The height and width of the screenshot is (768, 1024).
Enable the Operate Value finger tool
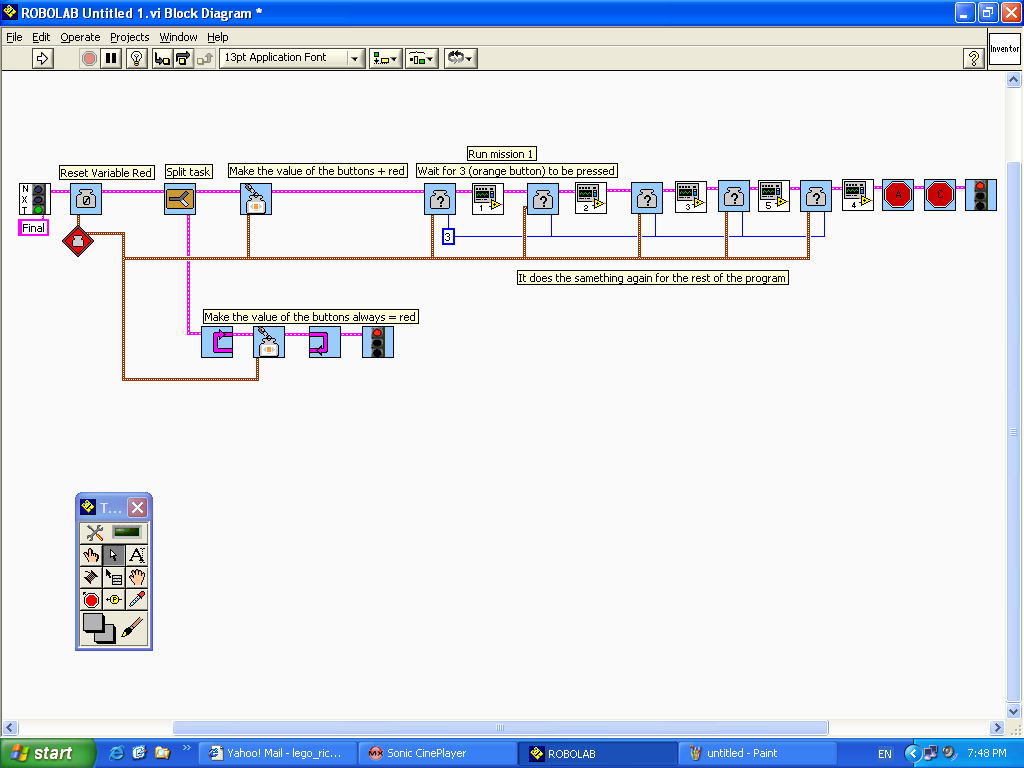pyautogui.click(x=92, y=557)
